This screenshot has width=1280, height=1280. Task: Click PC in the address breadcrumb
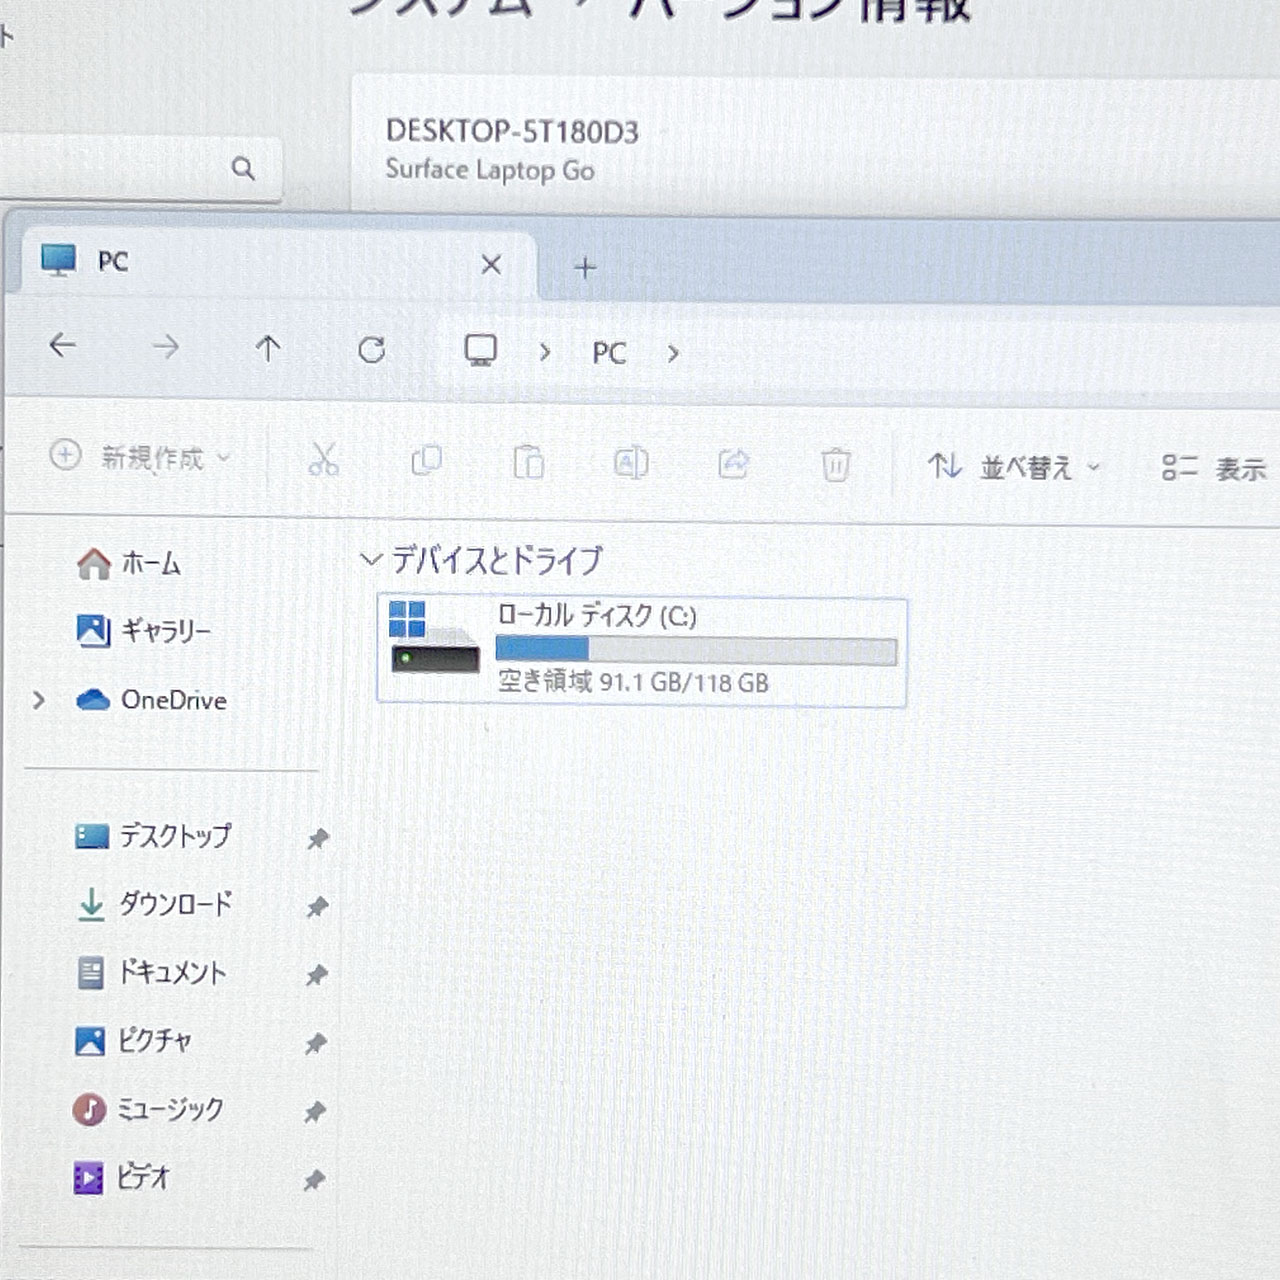pyautogui.click(x=609, y=353)
